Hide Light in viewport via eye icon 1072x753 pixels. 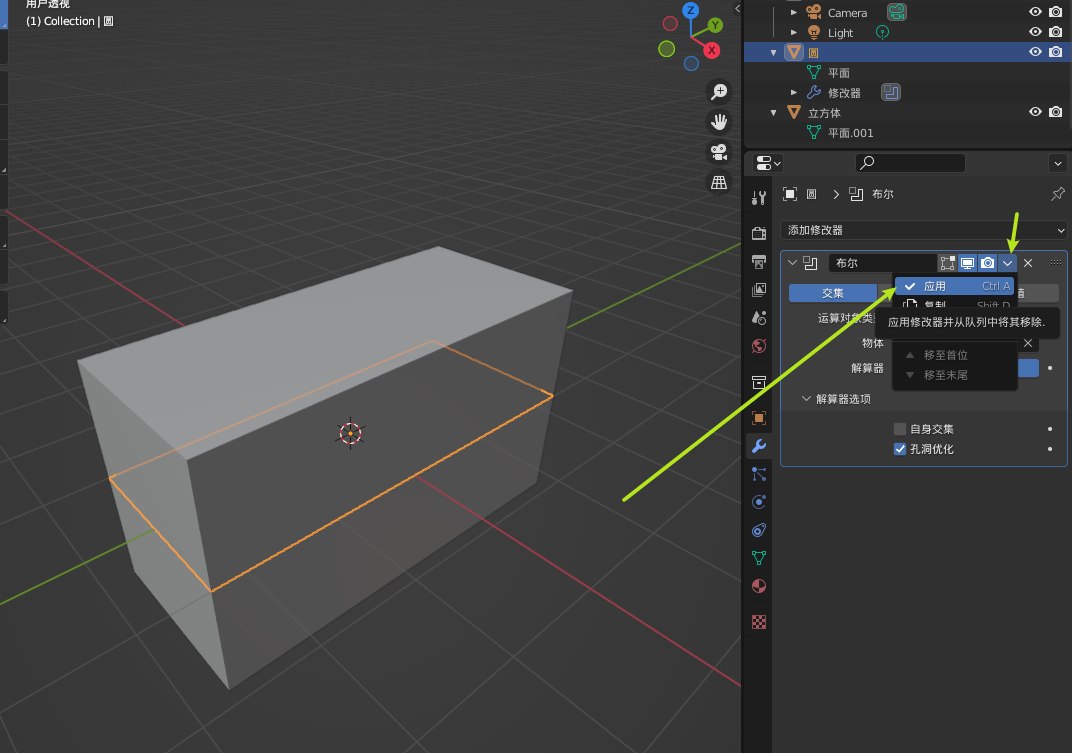pos(1035,31)
